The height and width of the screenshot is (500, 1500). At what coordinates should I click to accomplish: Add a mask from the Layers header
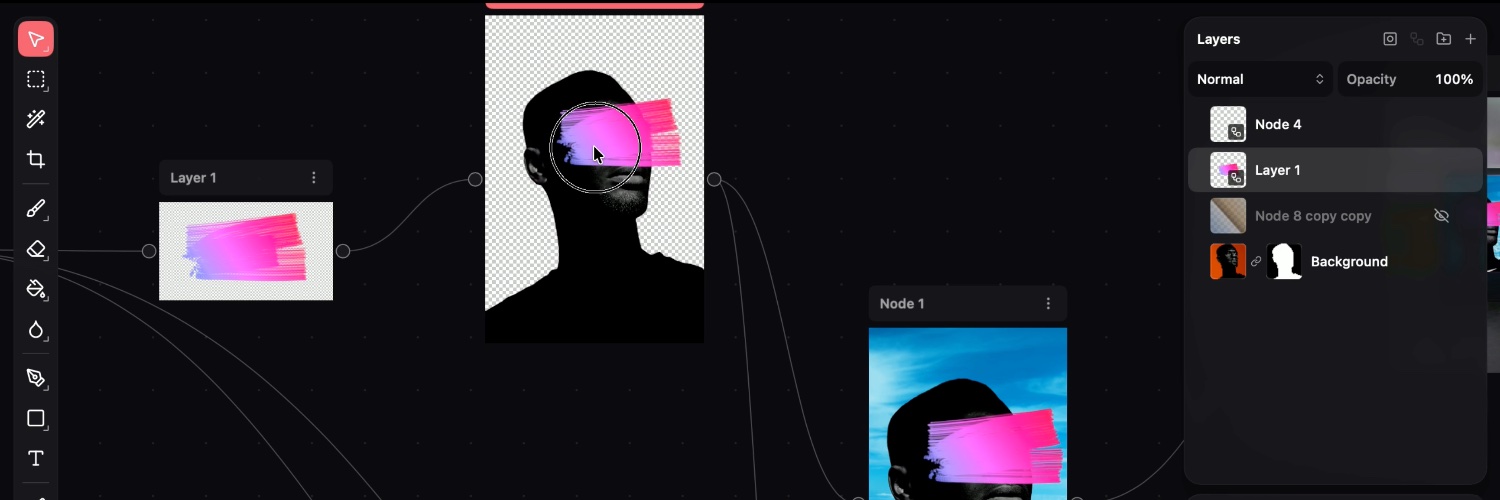point(1390,39)
